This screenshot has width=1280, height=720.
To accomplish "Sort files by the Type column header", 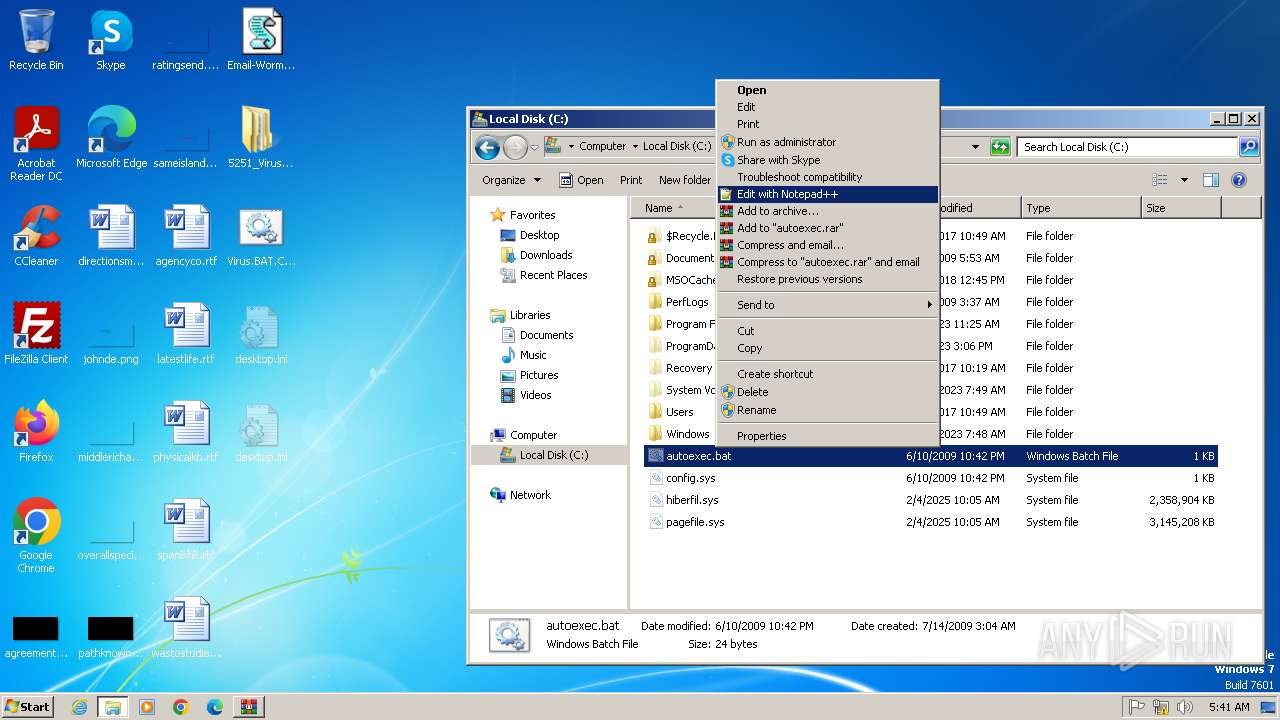I will 1081,208.
